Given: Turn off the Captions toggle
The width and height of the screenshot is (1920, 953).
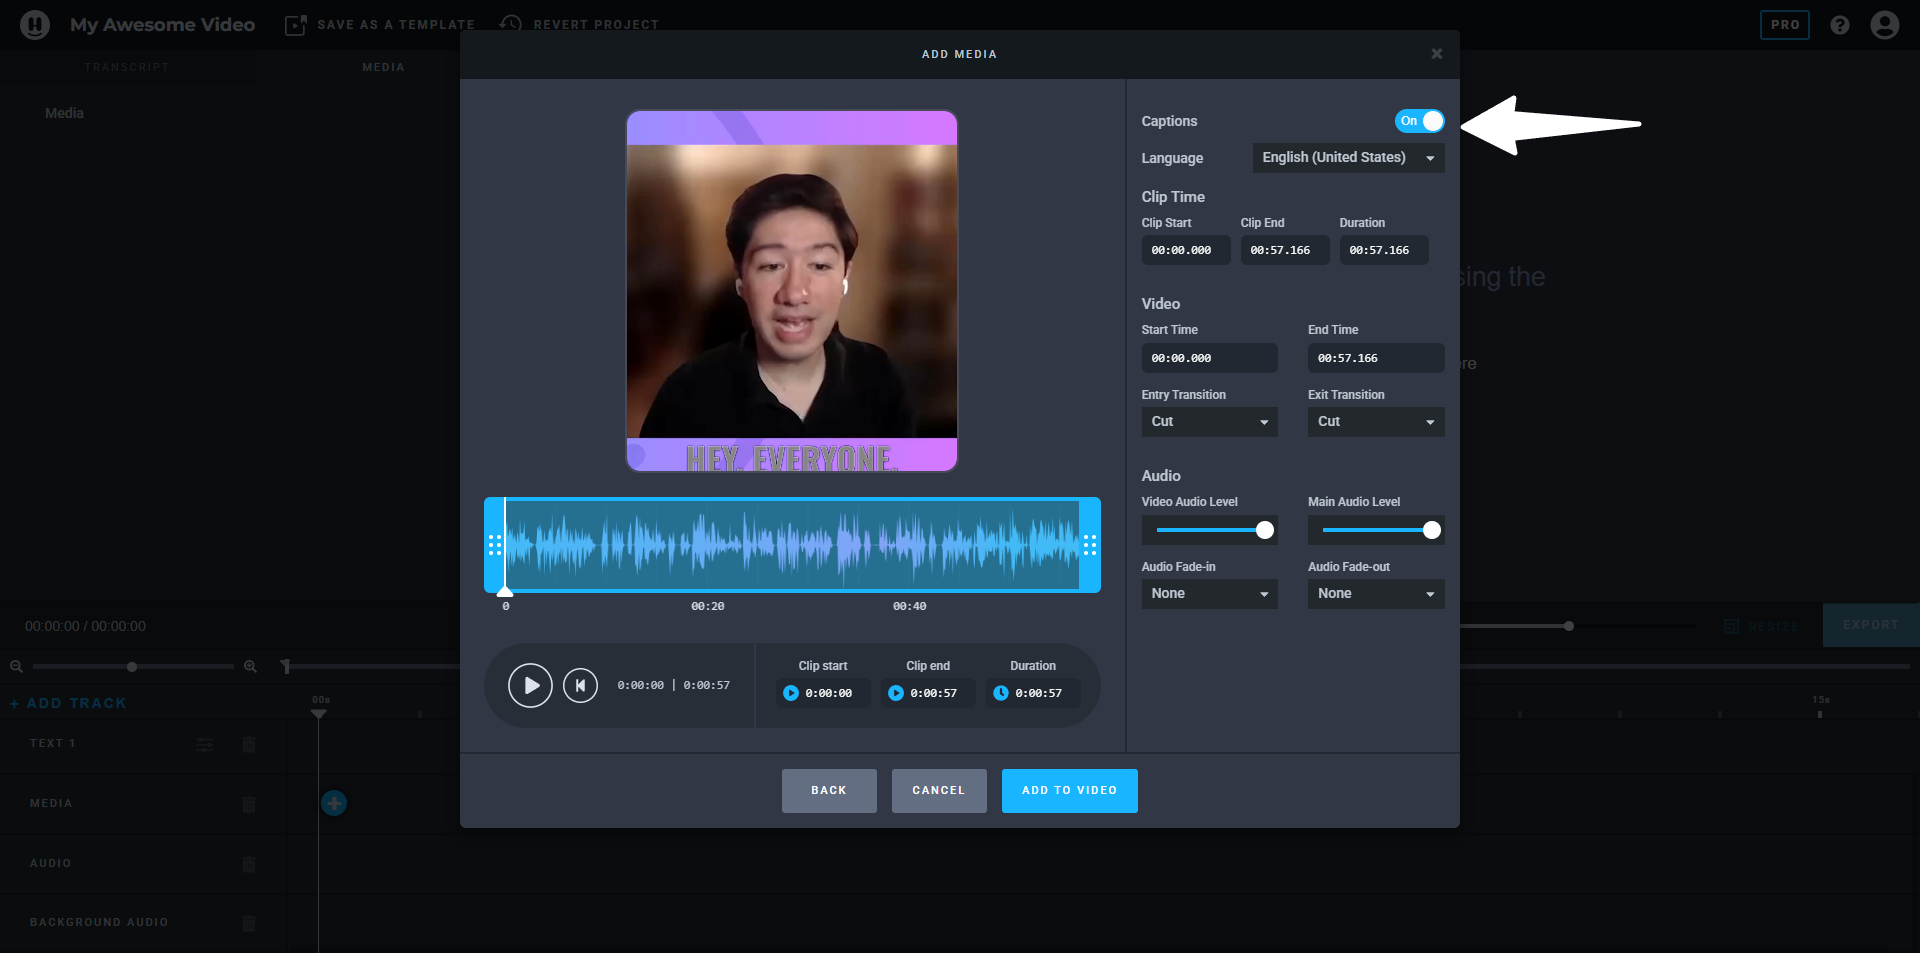Looking at the screenshot, I should point(1419,121).
